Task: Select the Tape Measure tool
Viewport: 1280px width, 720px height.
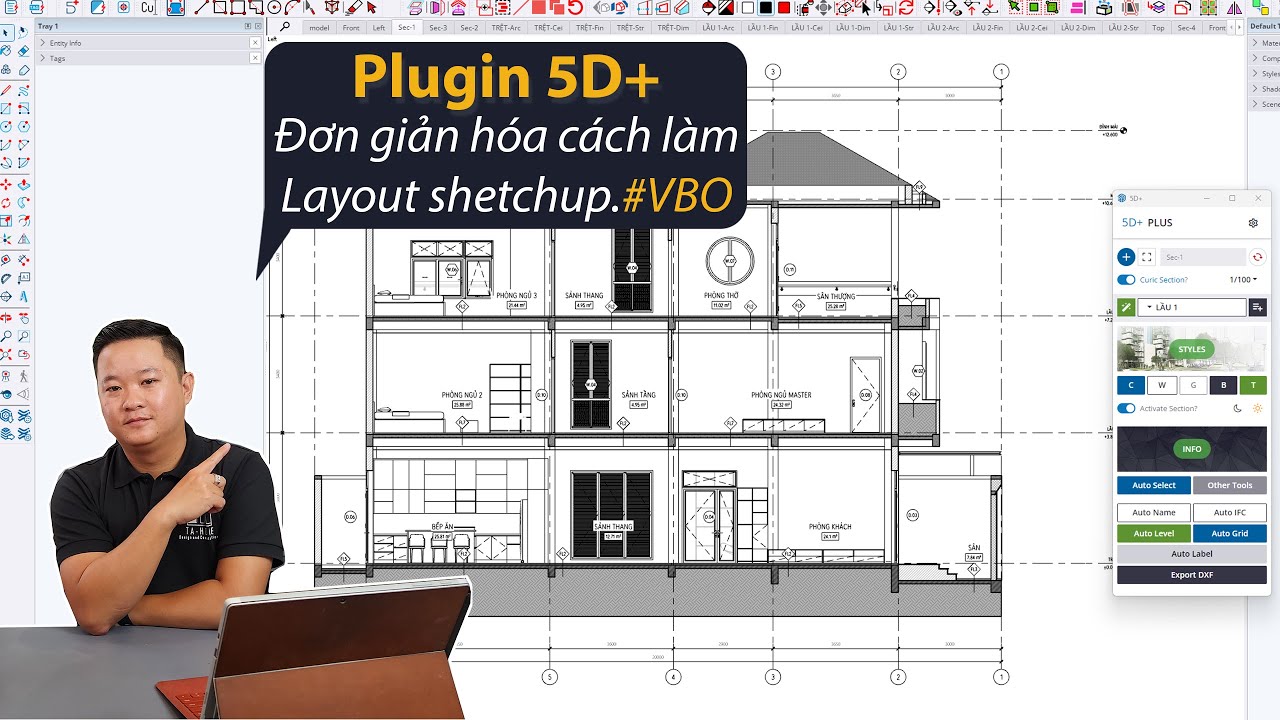Action: [x=6, y=259]
